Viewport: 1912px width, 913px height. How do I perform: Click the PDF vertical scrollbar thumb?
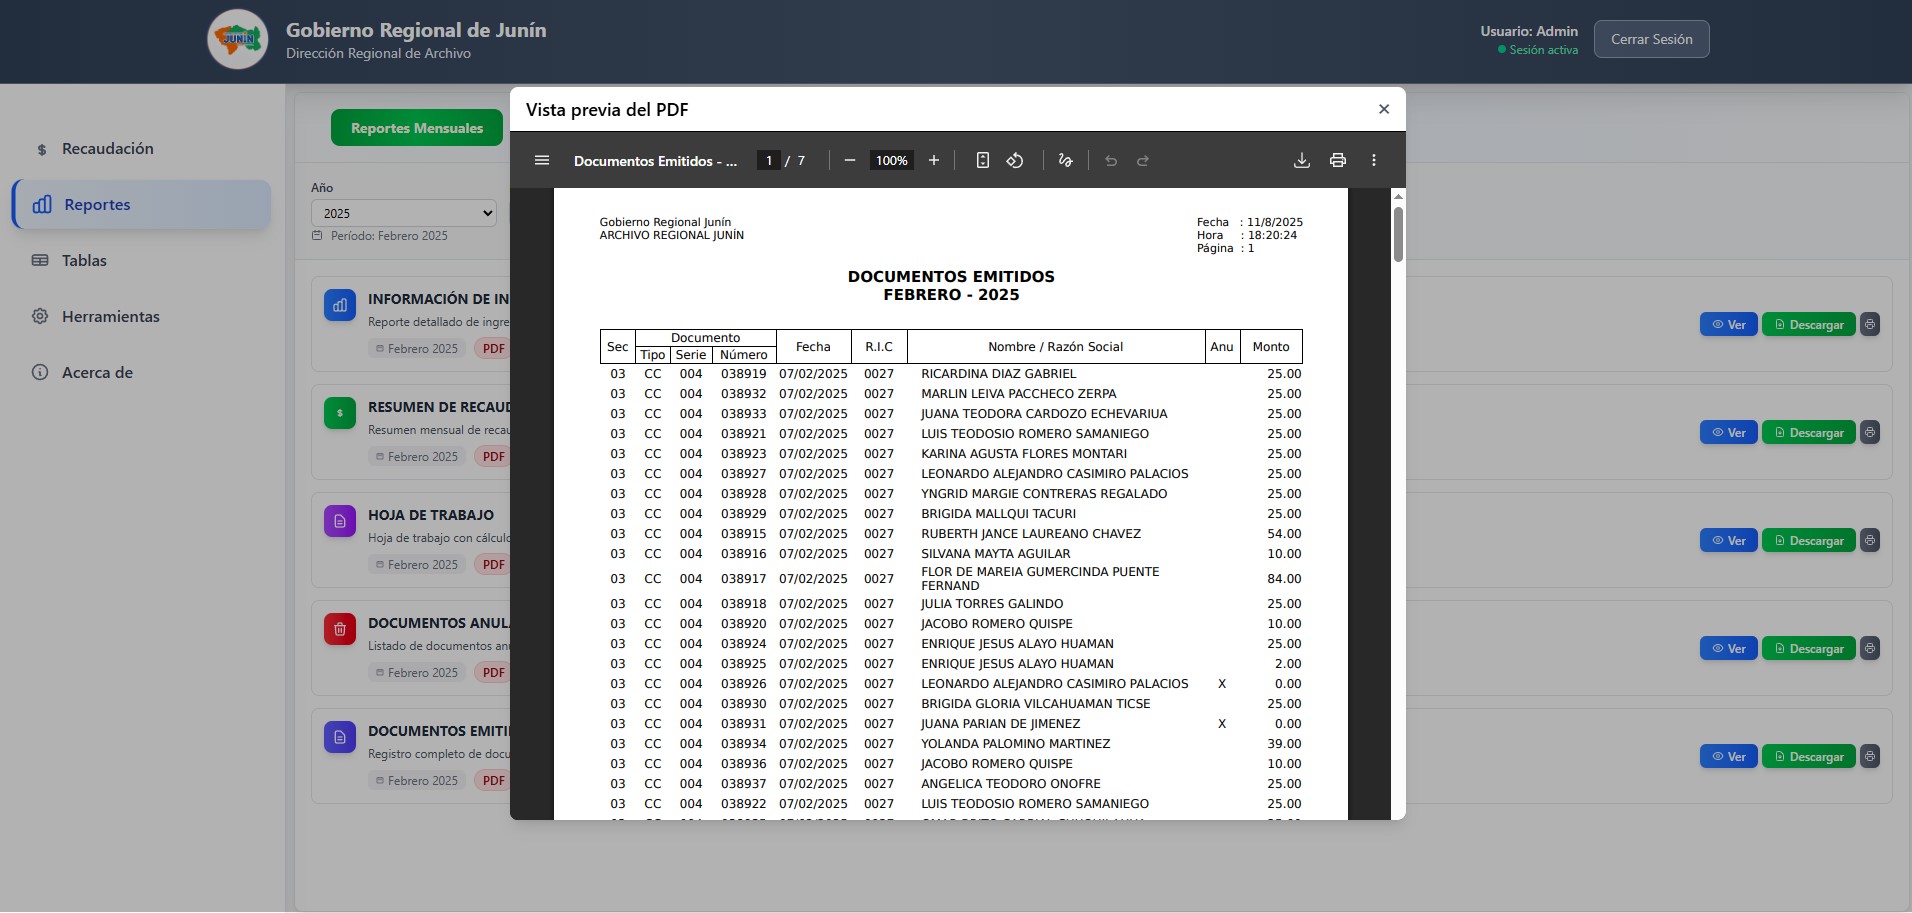[1398, 234]
